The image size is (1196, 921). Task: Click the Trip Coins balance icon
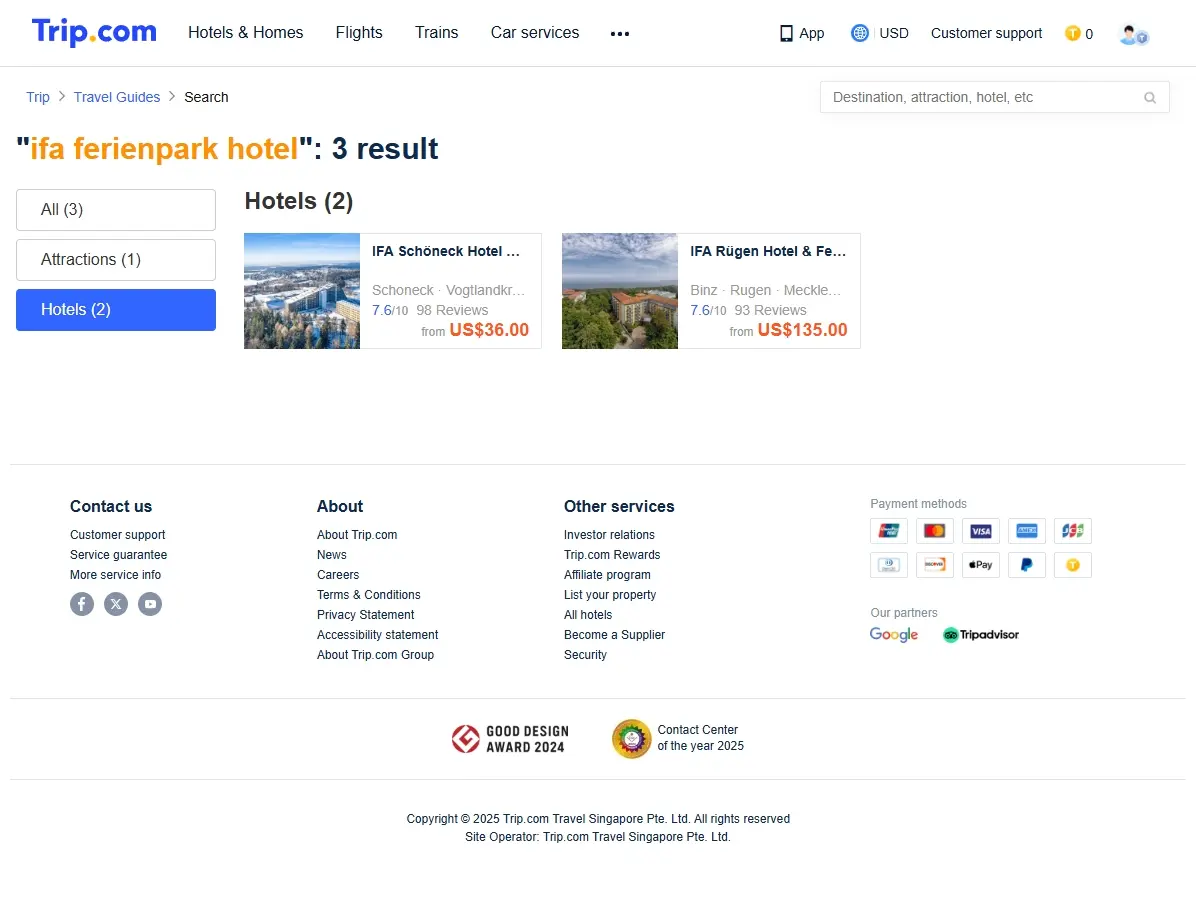(1072, 34)
